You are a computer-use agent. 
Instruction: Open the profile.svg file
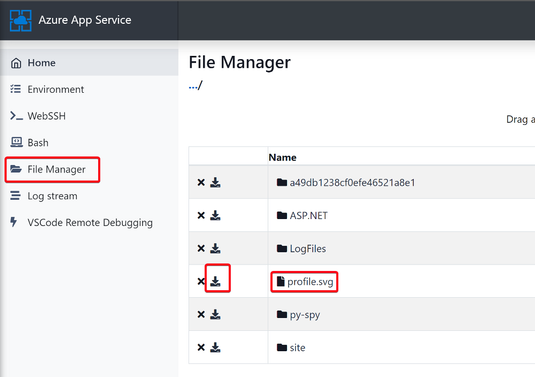(310, 282)
